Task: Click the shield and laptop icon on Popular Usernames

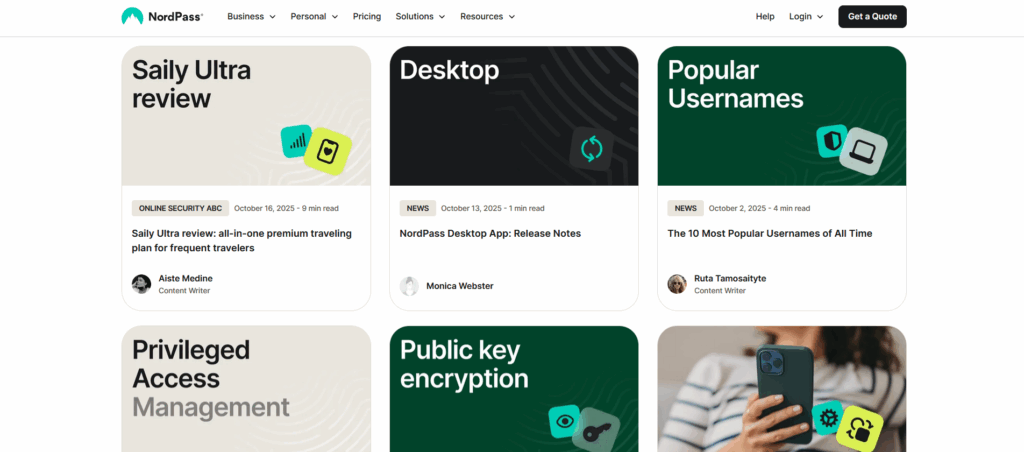Action: coord(849,147)
